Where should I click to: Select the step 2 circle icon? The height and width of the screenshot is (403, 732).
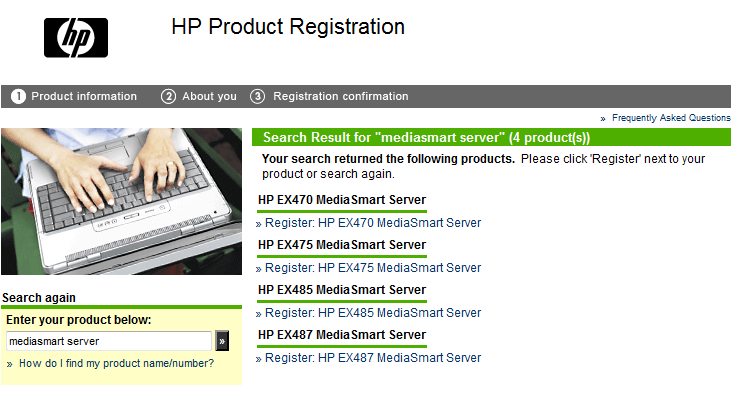(169, 96)
